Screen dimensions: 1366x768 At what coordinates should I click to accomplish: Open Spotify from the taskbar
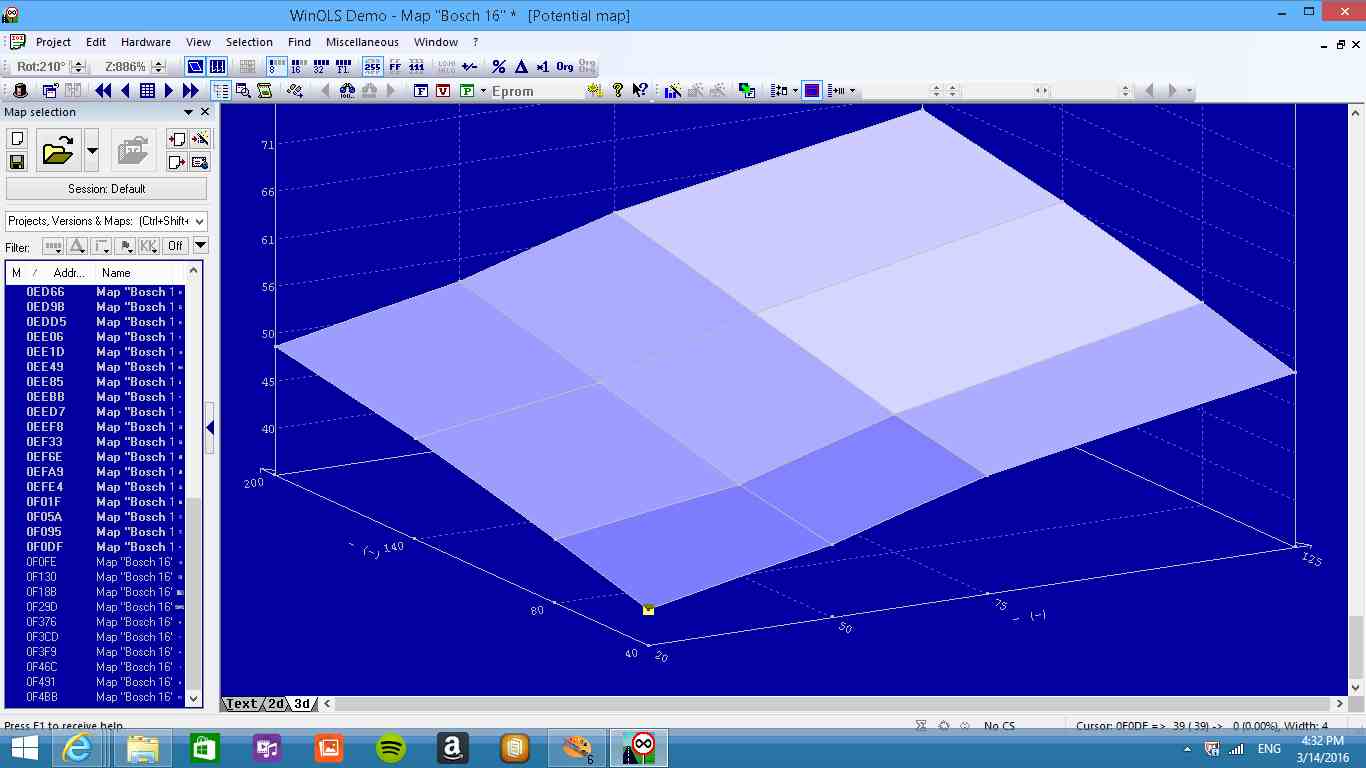click(x=391, y=748)
